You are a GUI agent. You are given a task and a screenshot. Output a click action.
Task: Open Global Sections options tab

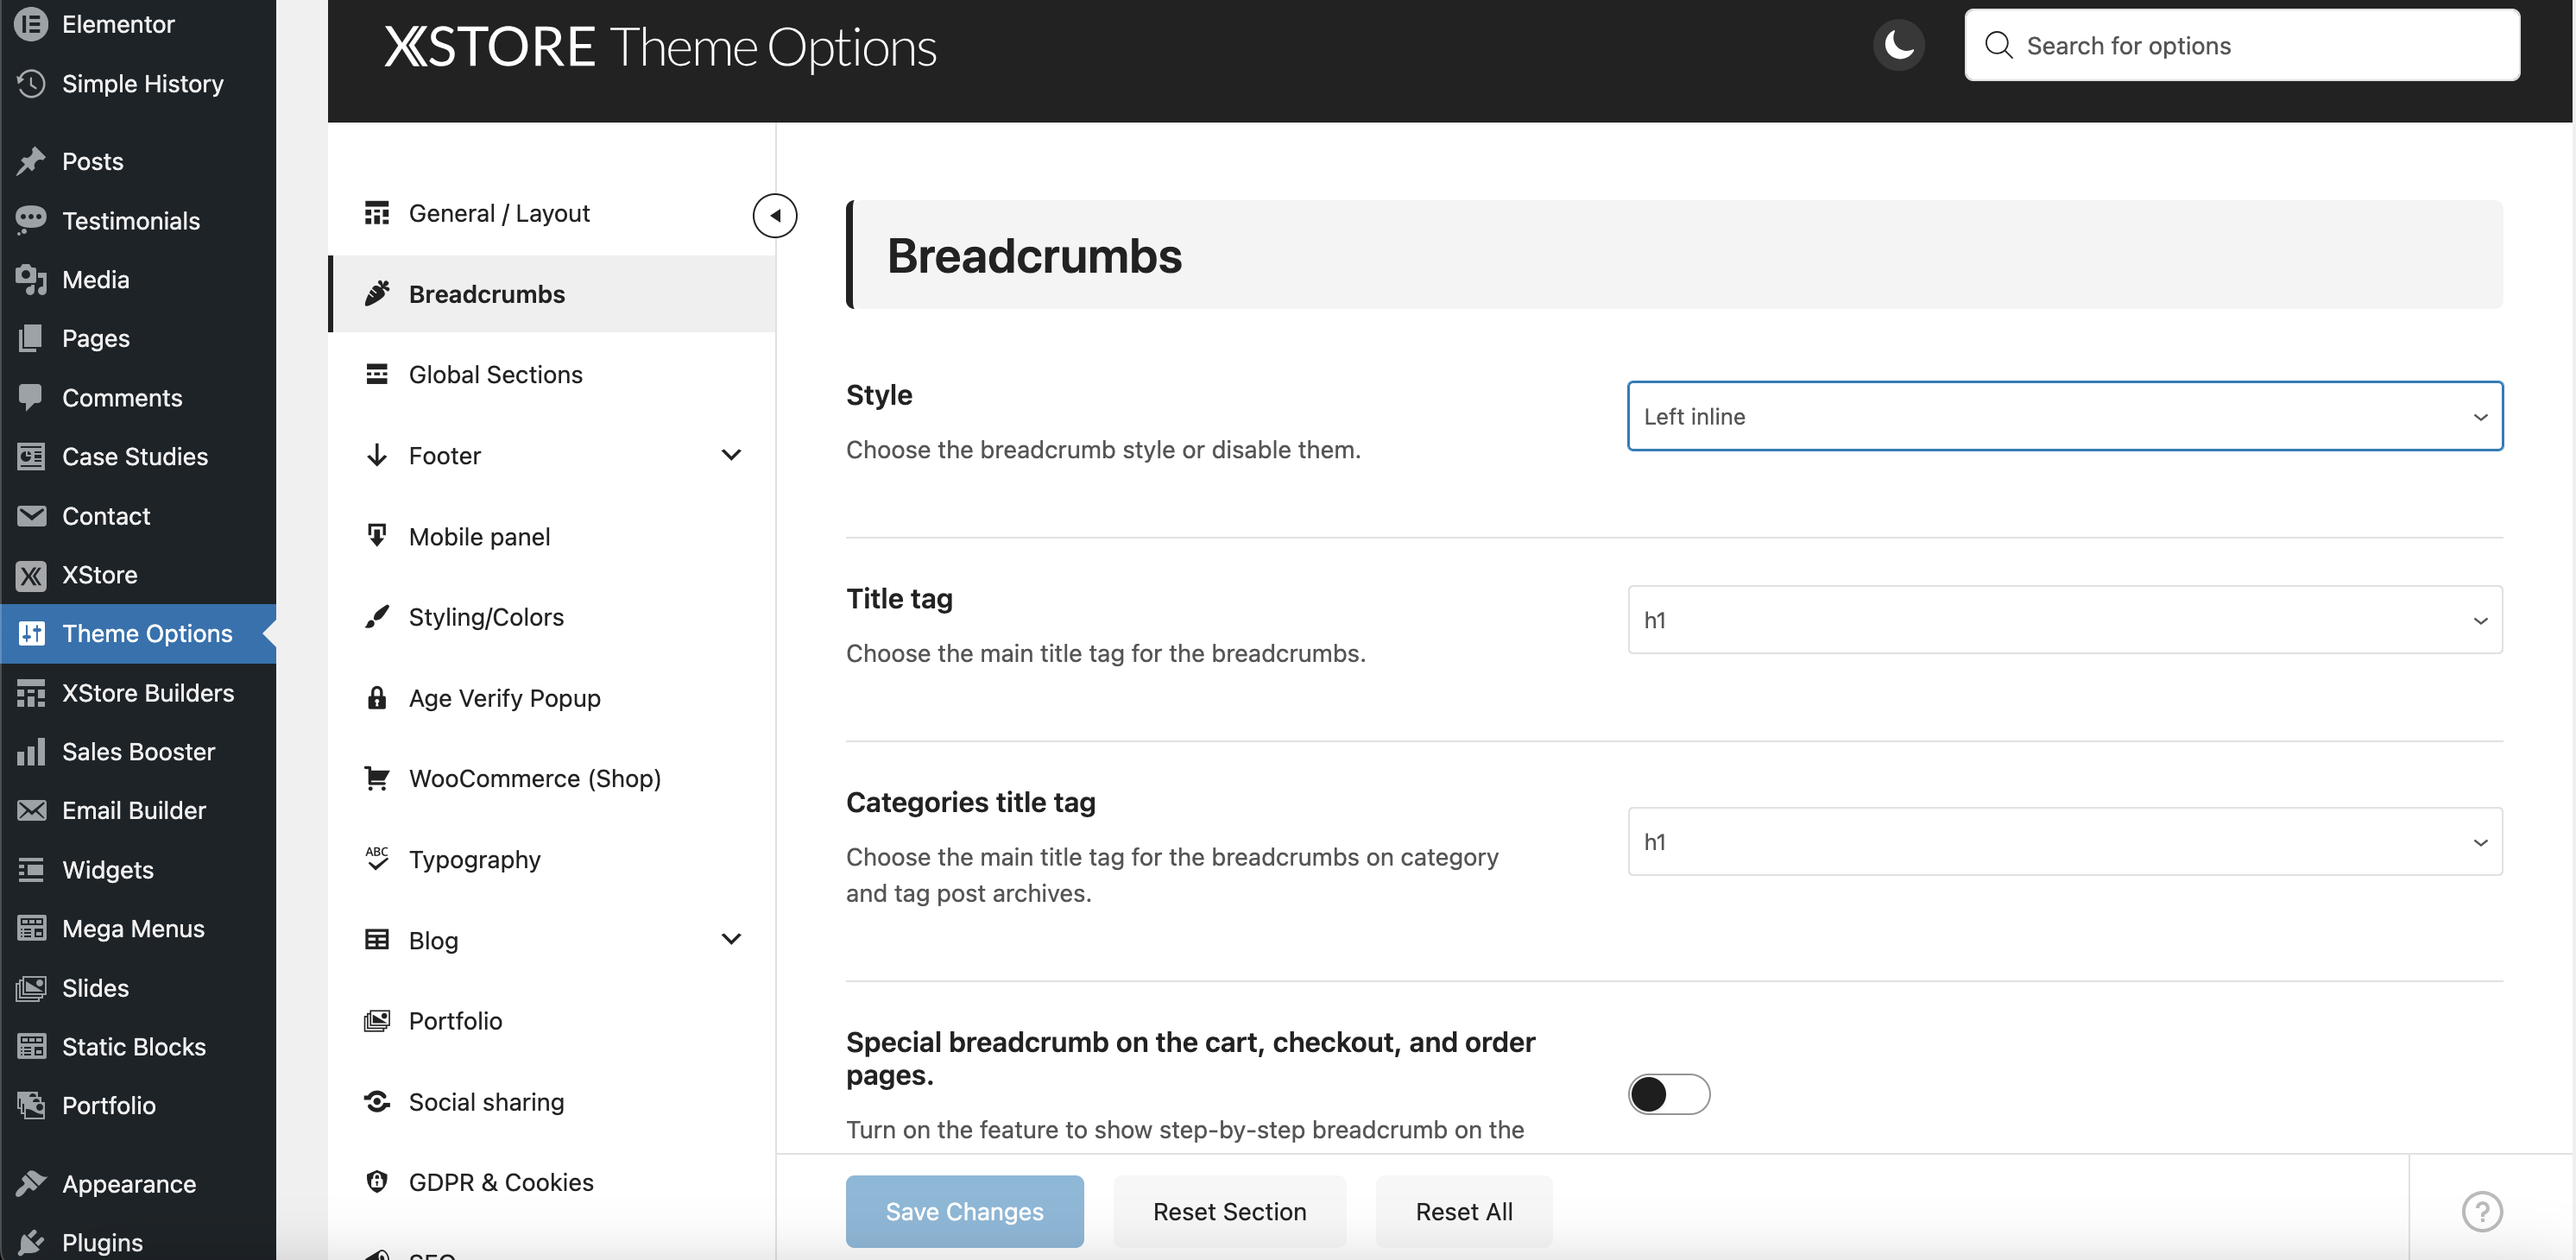(x=495, y=374)
